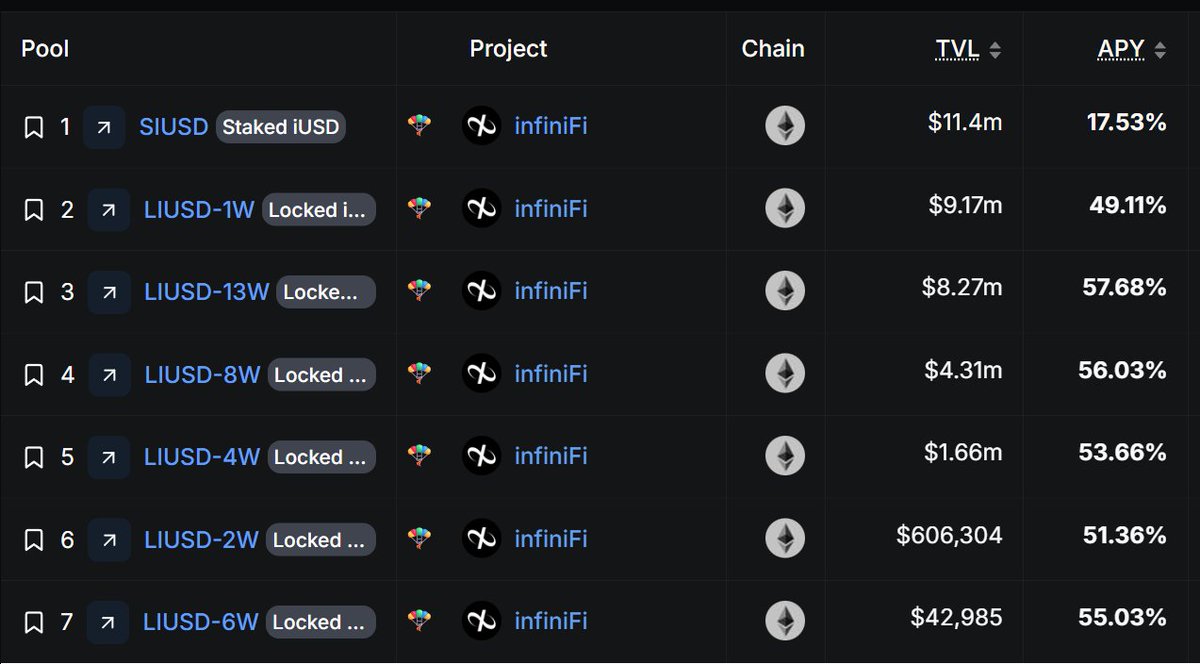The height and width of the screenshot is (664, 1200).
Task: Click the Chain column header
Action: (773, 48)
